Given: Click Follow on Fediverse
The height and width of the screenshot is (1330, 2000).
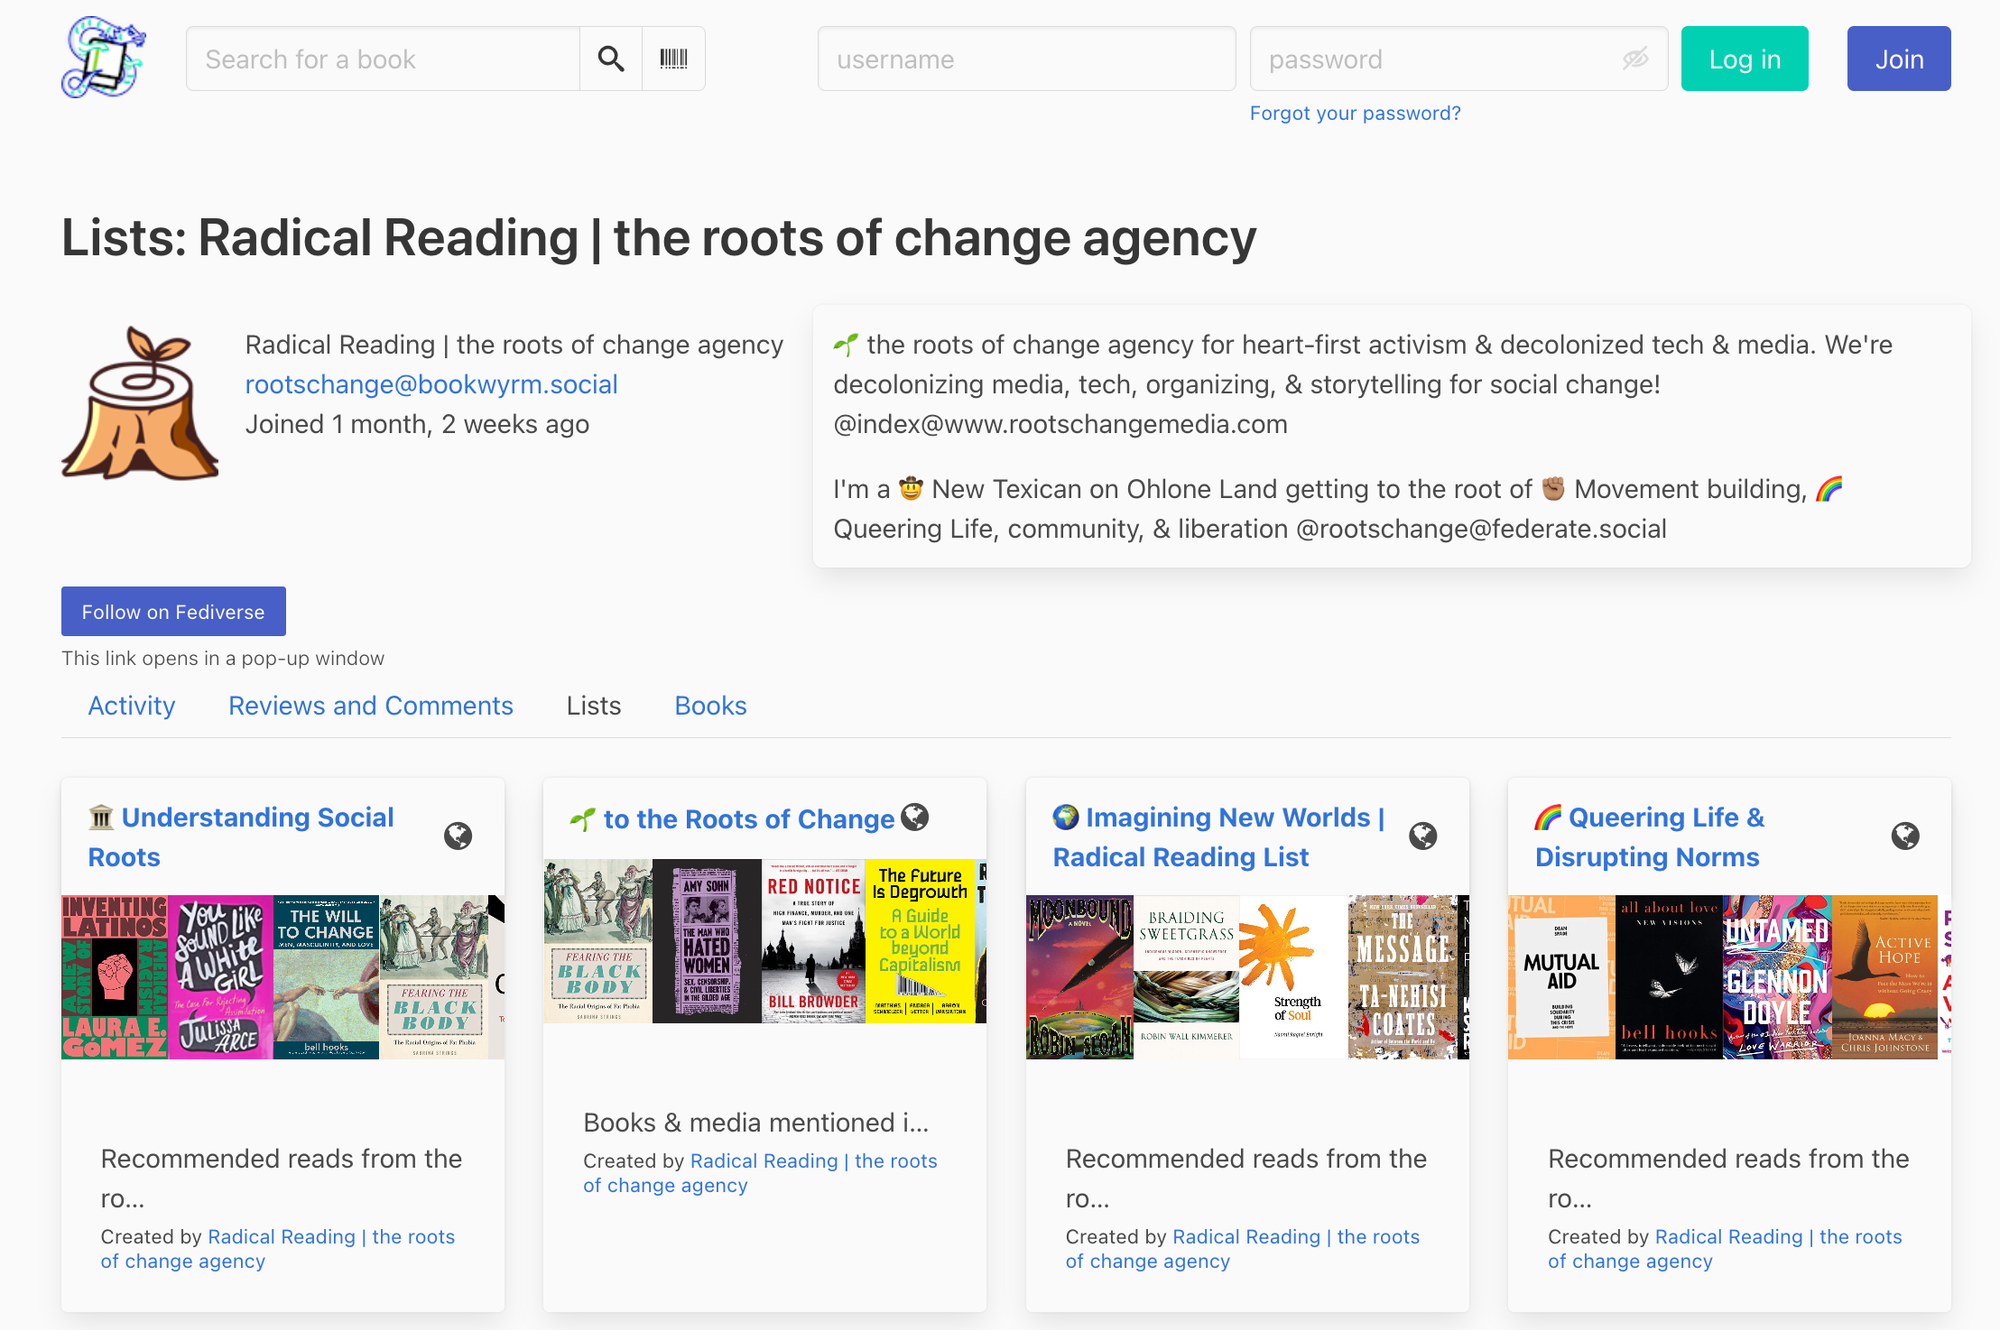Looking at the screenshot, I should [x=172, y=611].
